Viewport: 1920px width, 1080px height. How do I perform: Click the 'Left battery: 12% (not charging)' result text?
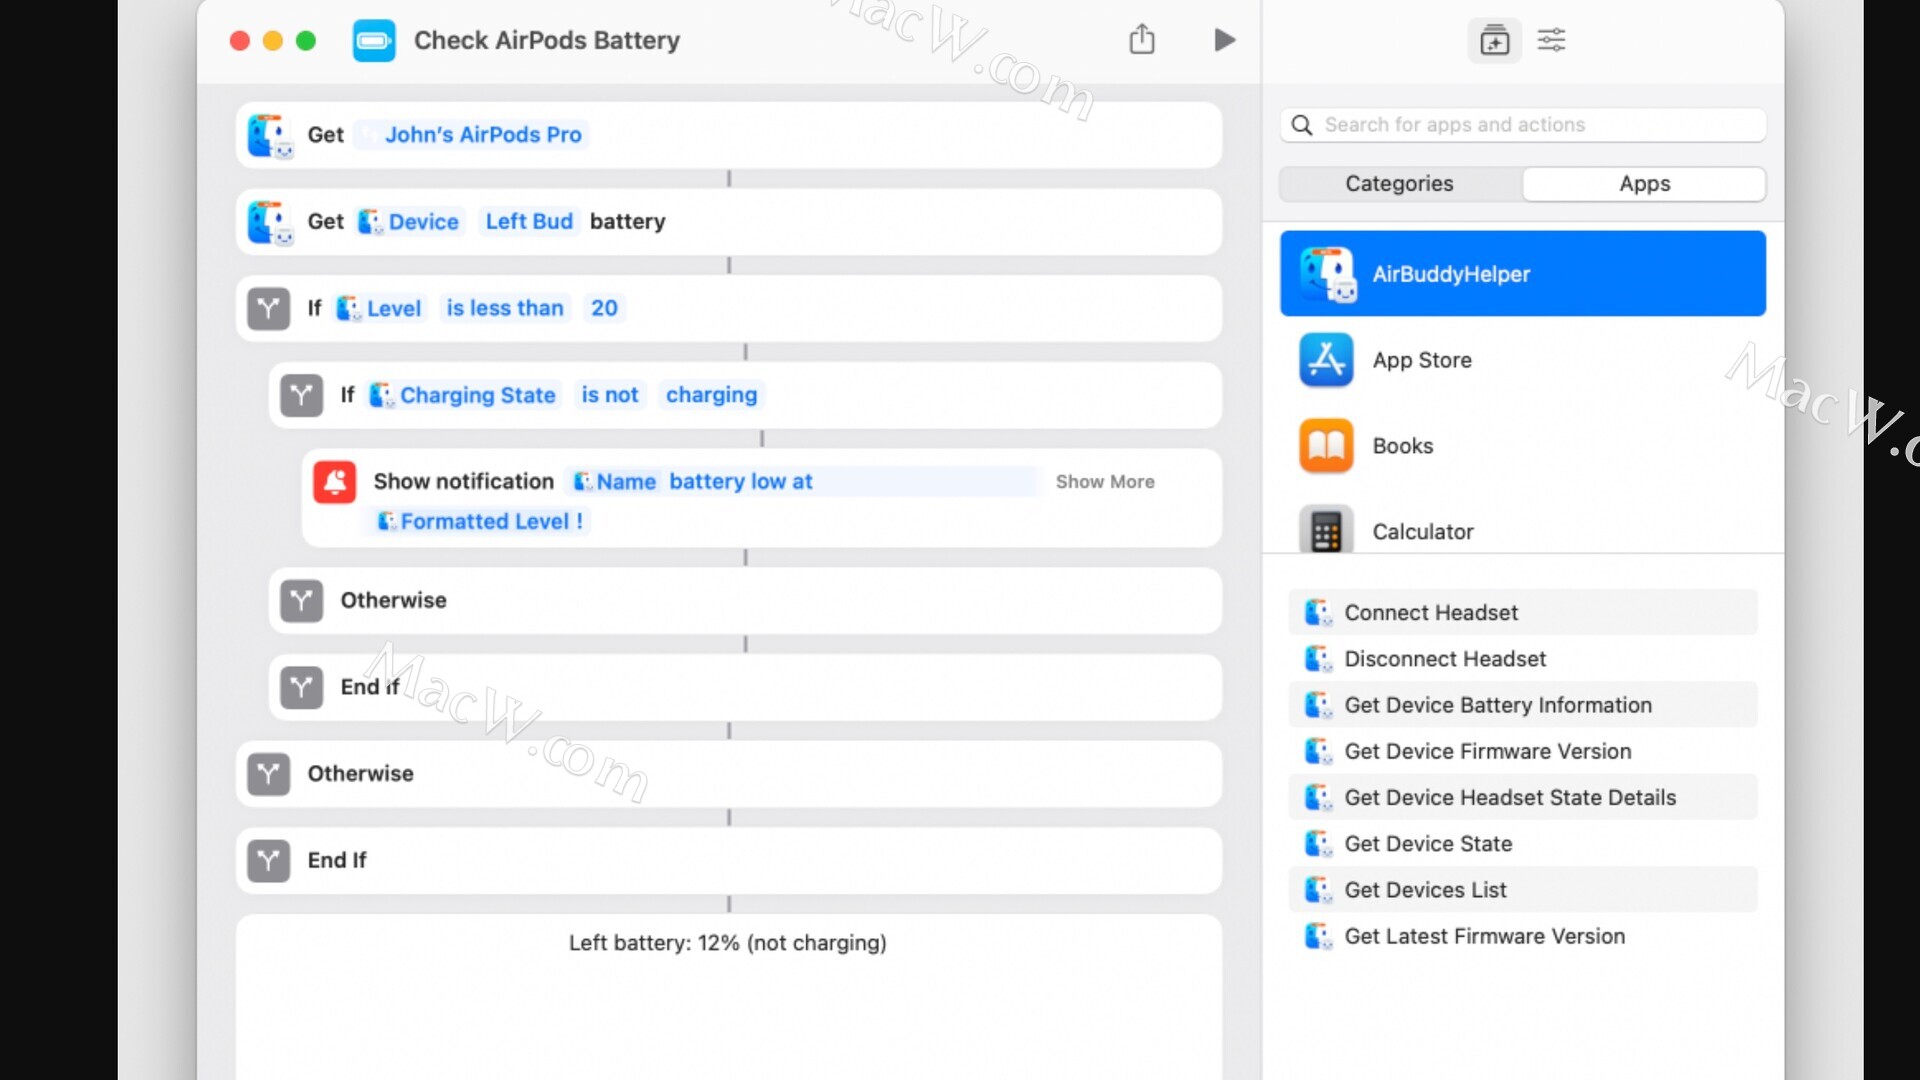[x=728, y=943]
